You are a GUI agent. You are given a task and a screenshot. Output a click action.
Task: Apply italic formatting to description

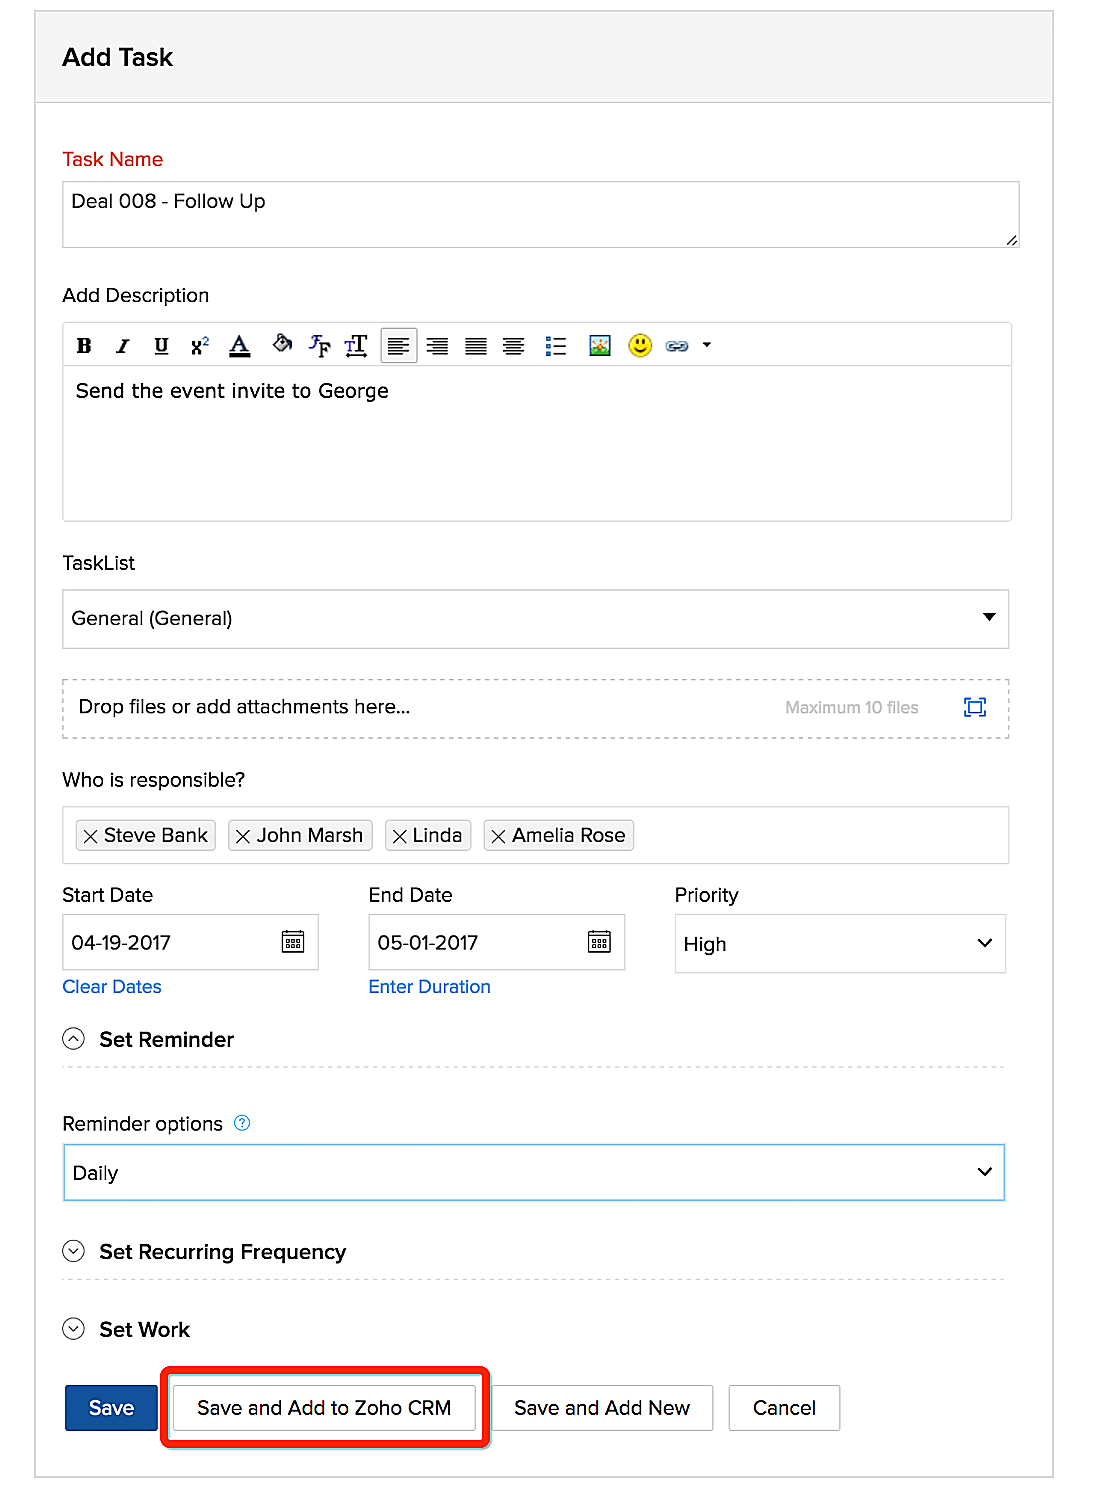coord(122,346)
